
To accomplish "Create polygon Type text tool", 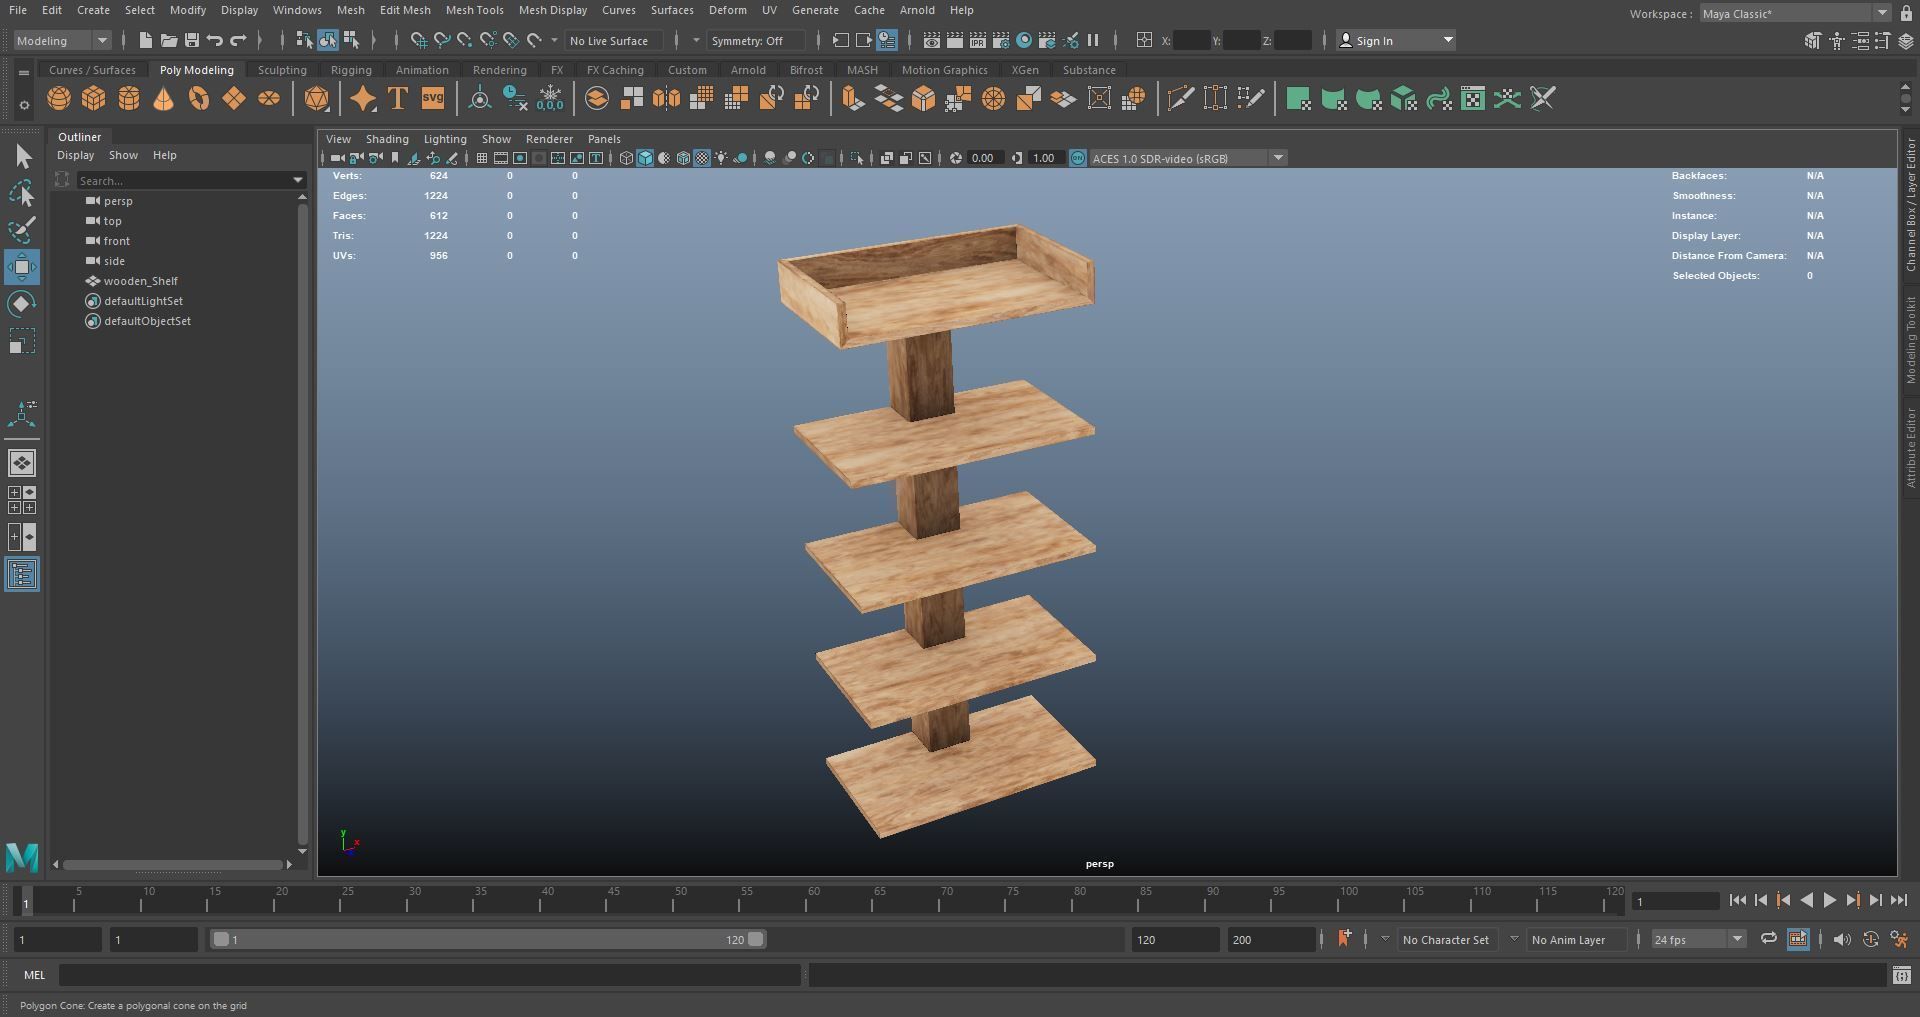I will (397, 98).
